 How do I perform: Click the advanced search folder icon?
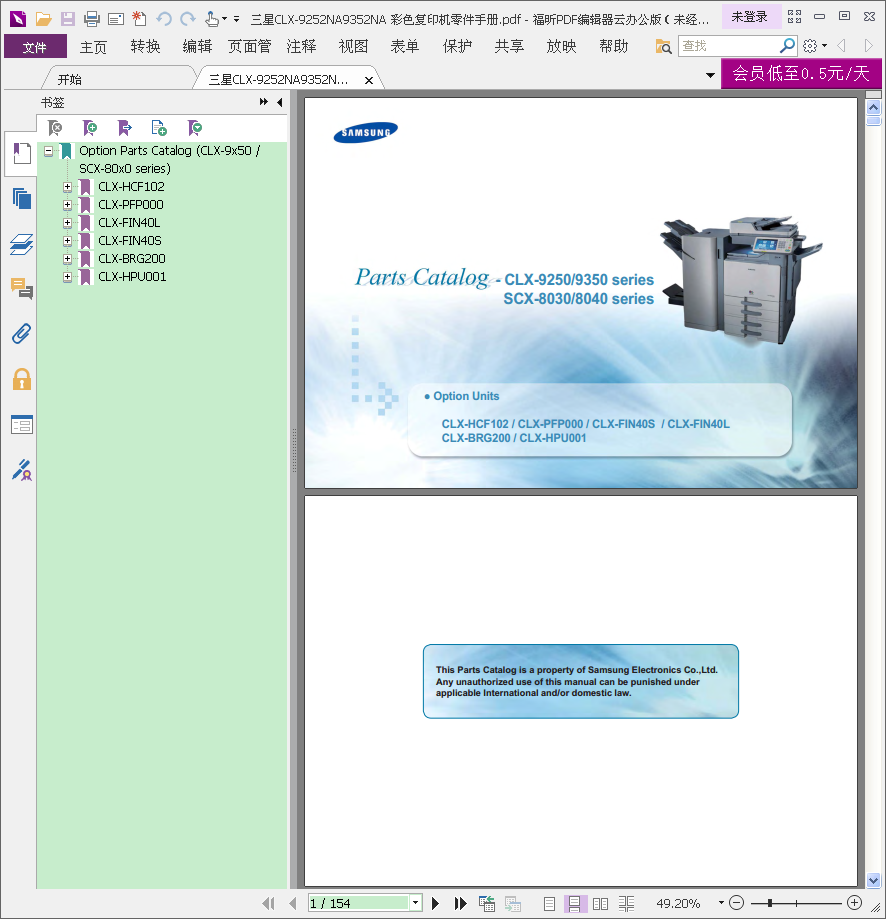pos(663,46)
